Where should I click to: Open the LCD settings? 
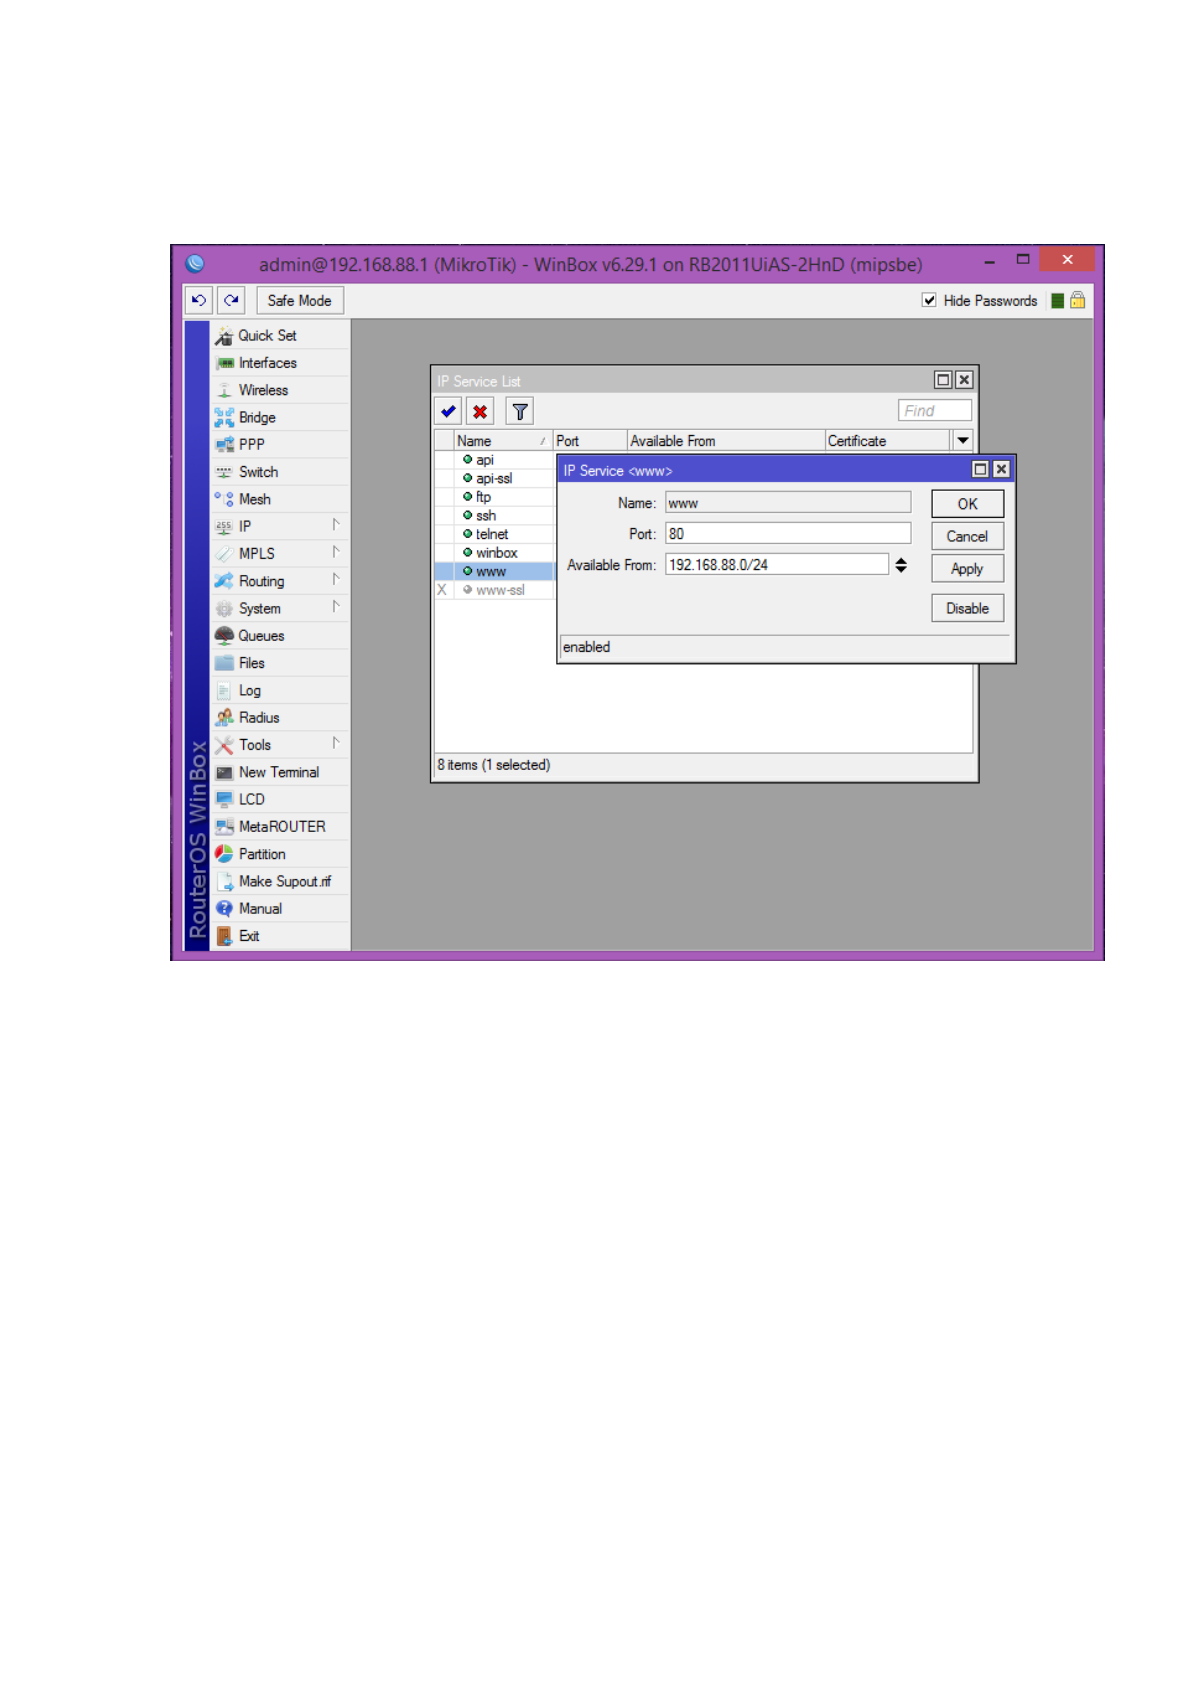[280, 799]
